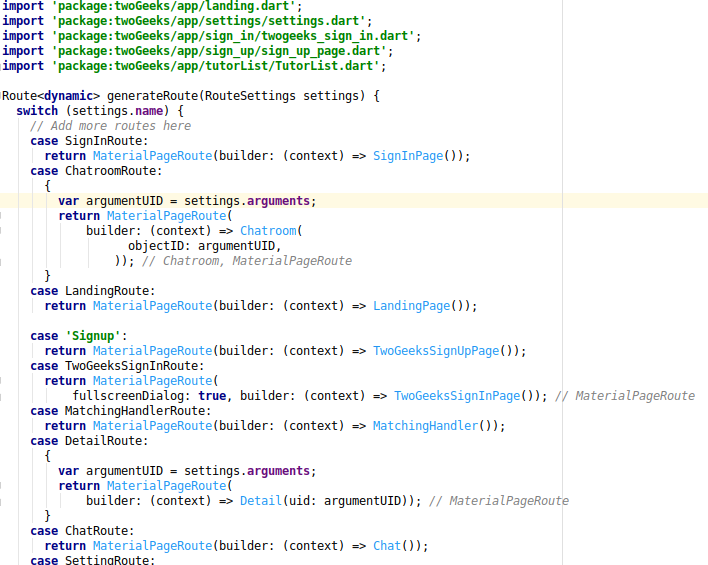The width and height of the screenshot is (708, 565).
Task: Click the objectID named parameter
Action: [x=156, y=246]
